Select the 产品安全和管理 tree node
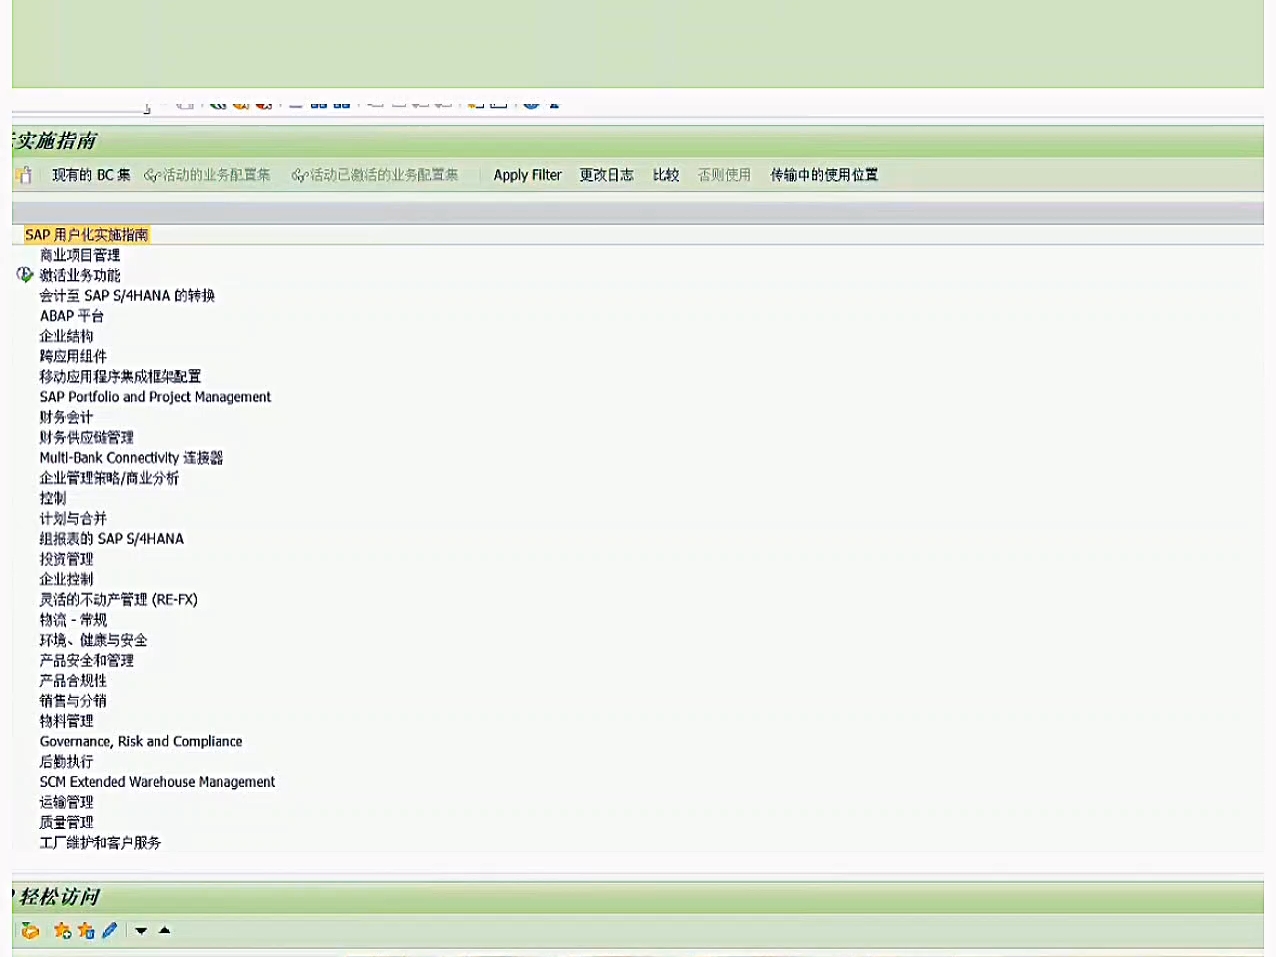This screenshot has height=957, width=1276. (x=86, y=660)
